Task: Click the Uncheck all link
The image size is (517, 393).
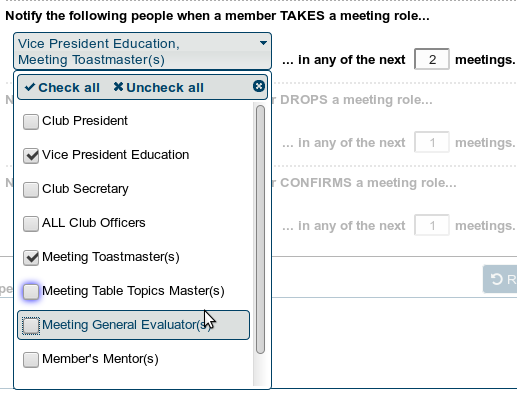Action: pos(158,87)
